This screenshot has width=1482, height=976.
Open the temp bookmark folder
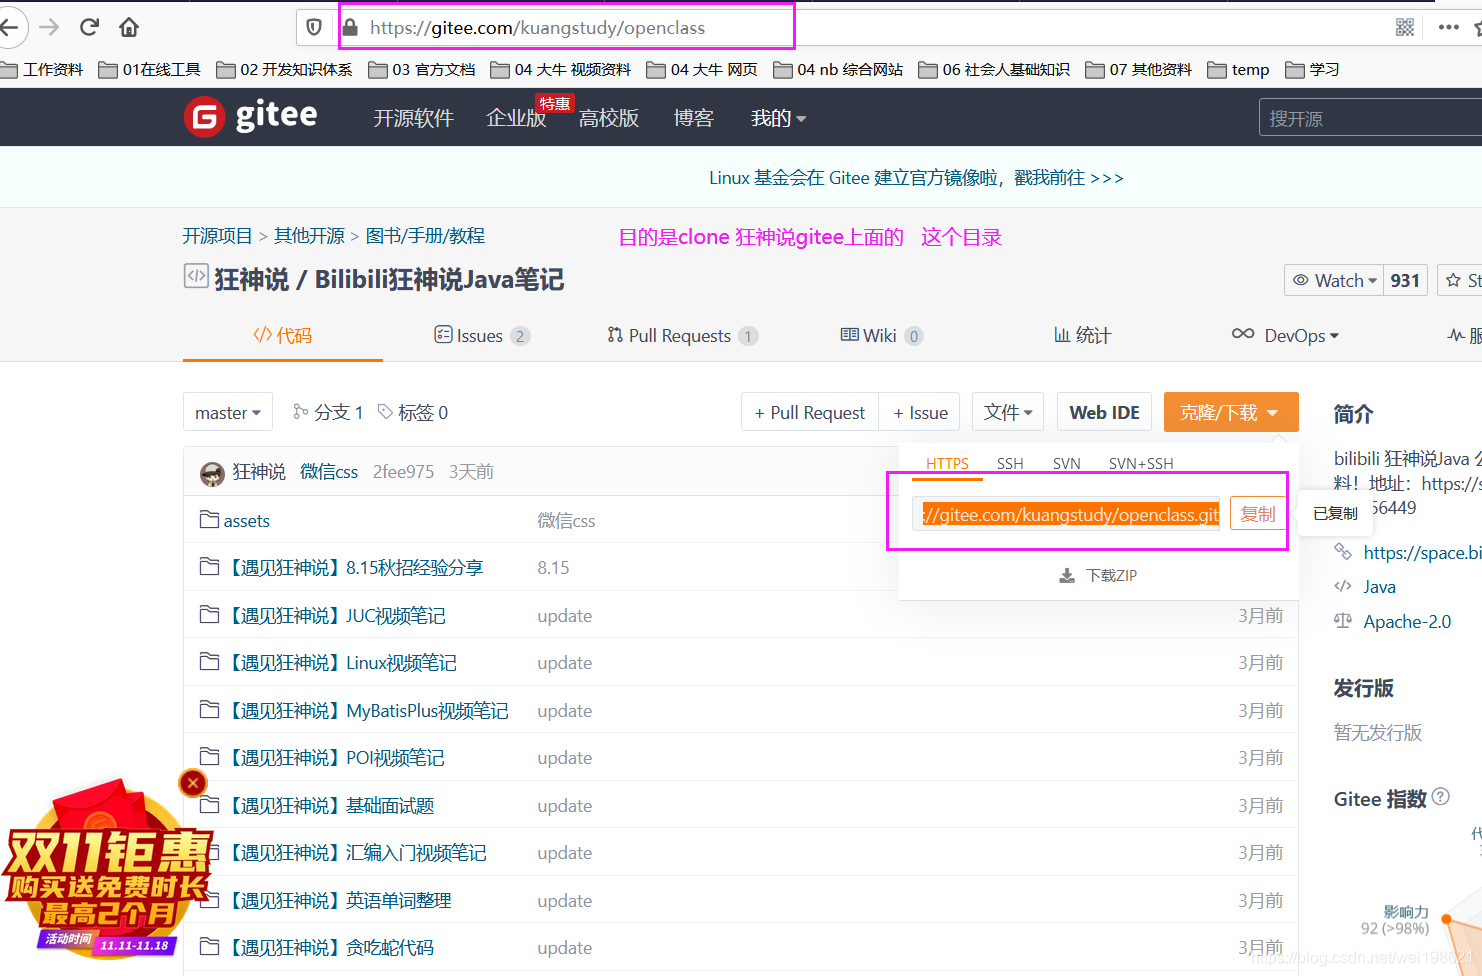[x=1238, y=69]
